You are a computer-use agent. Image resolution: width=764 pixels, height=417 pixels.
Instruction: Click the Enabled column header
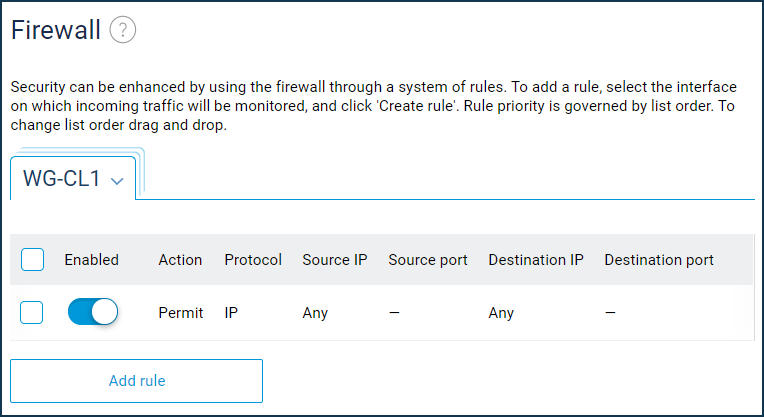[x=91, y=260]
